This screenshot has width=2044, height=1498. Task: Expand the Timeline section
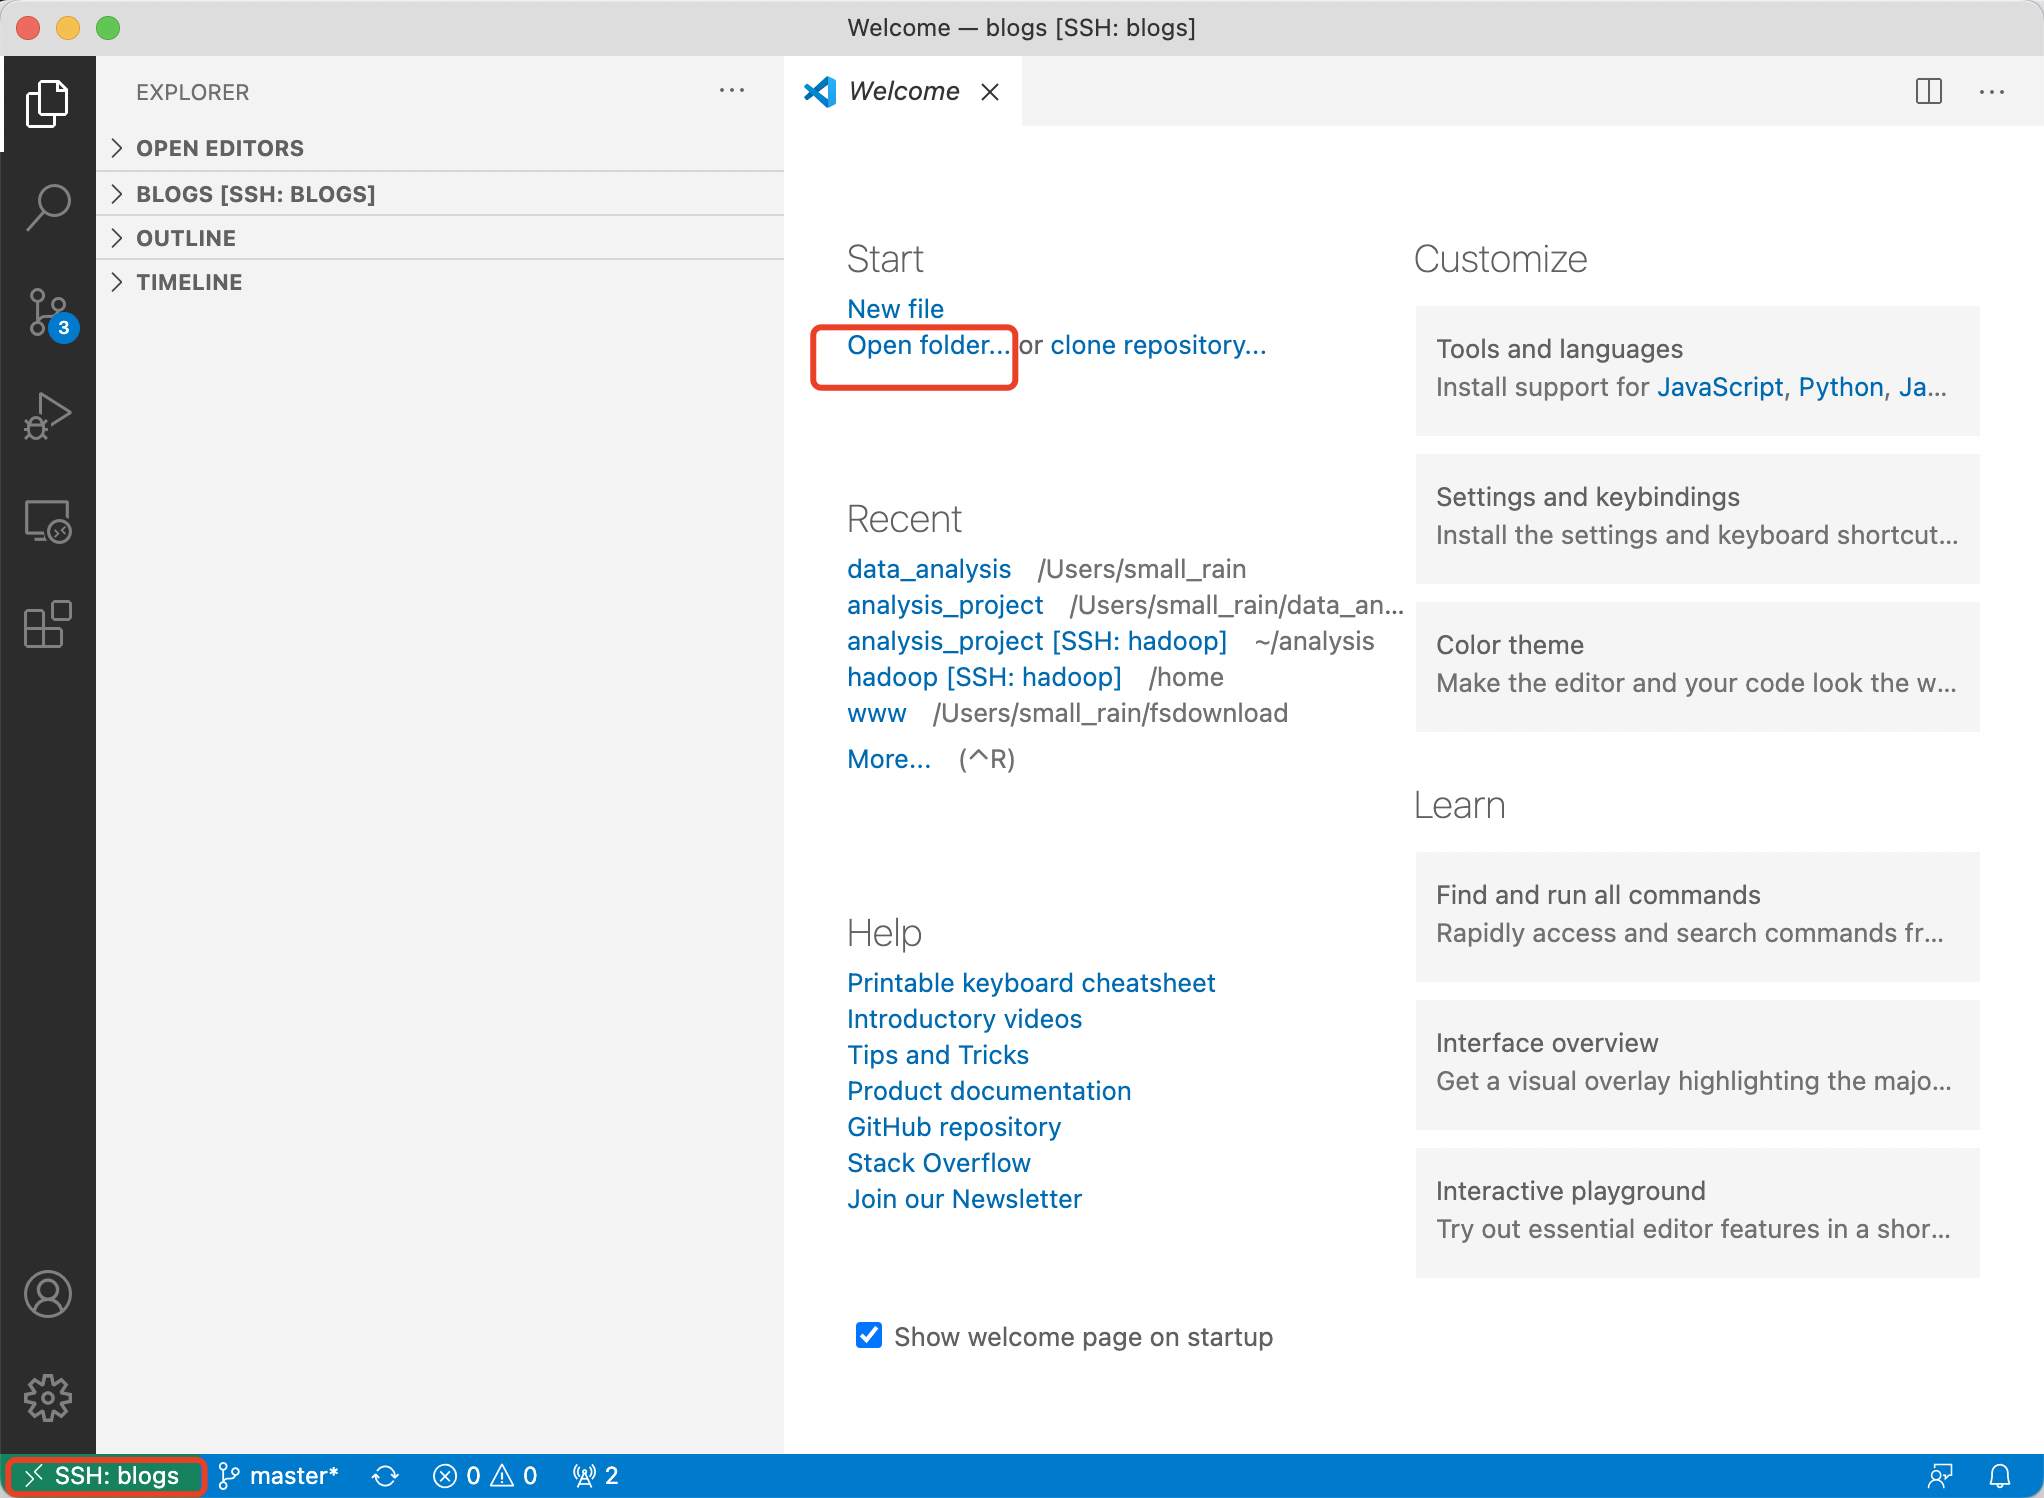(189, 282)
